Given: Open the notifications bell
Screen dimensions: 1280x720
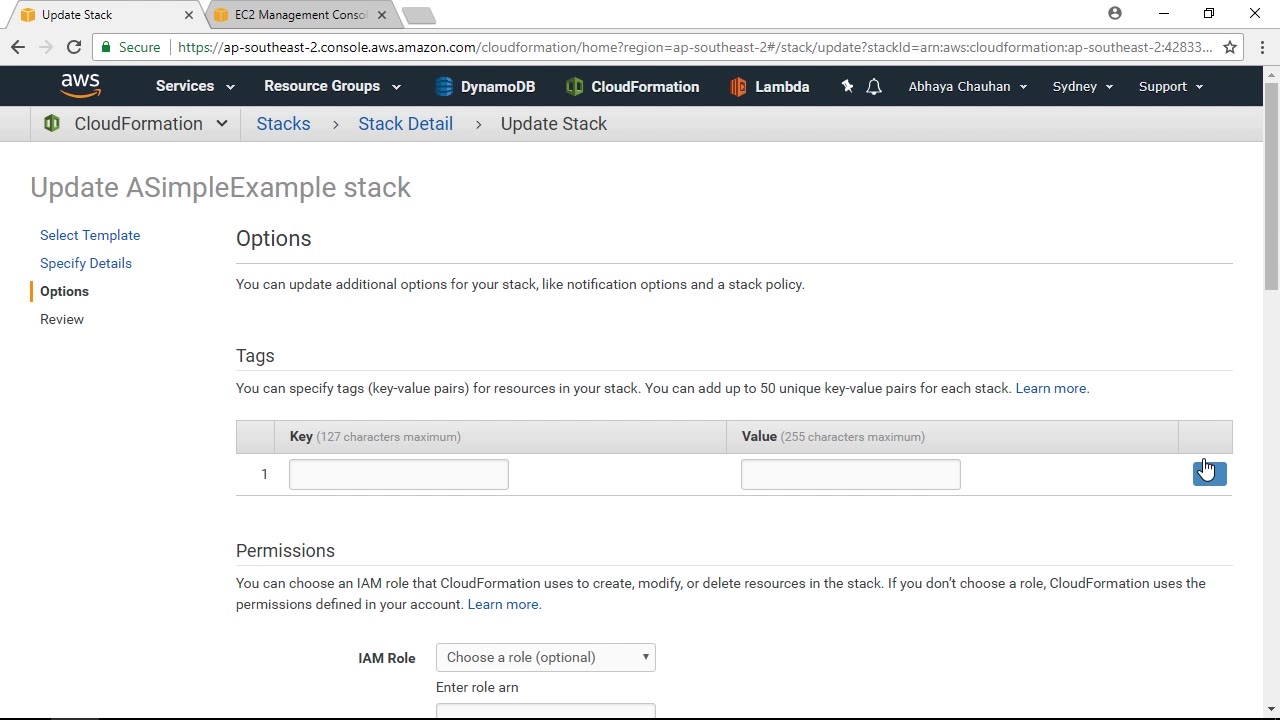Looking at the screenshot, I should point(874,87).
